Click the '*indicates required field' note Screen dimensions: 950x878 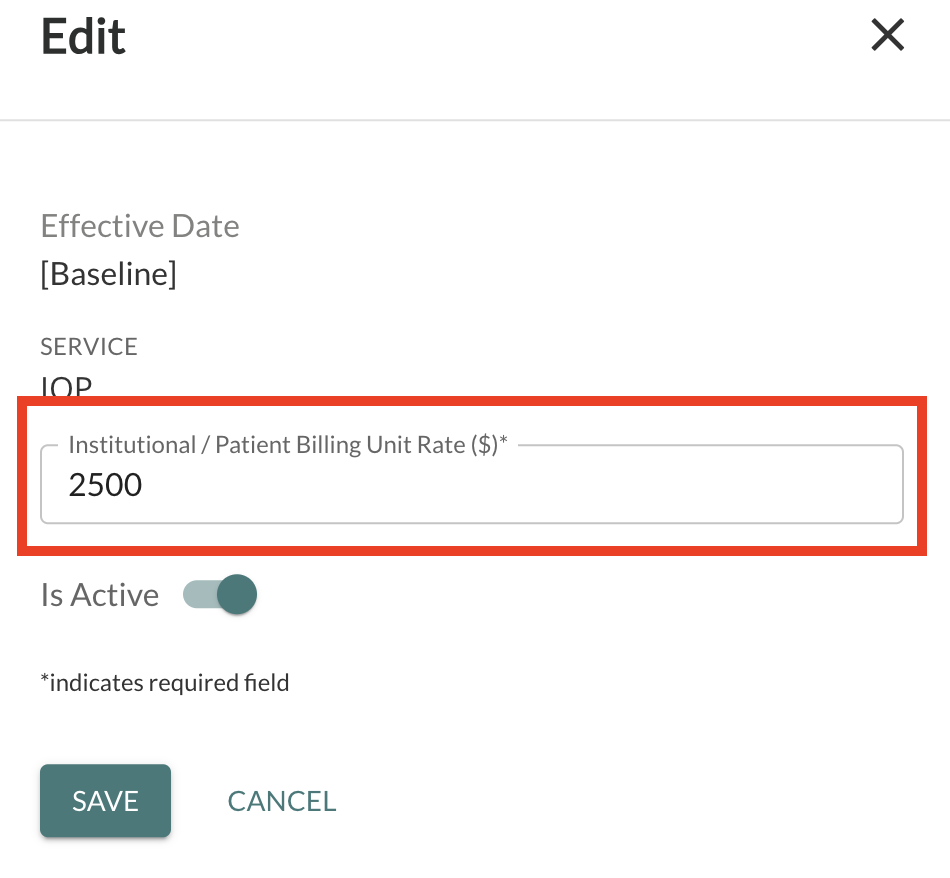(164, 683)
